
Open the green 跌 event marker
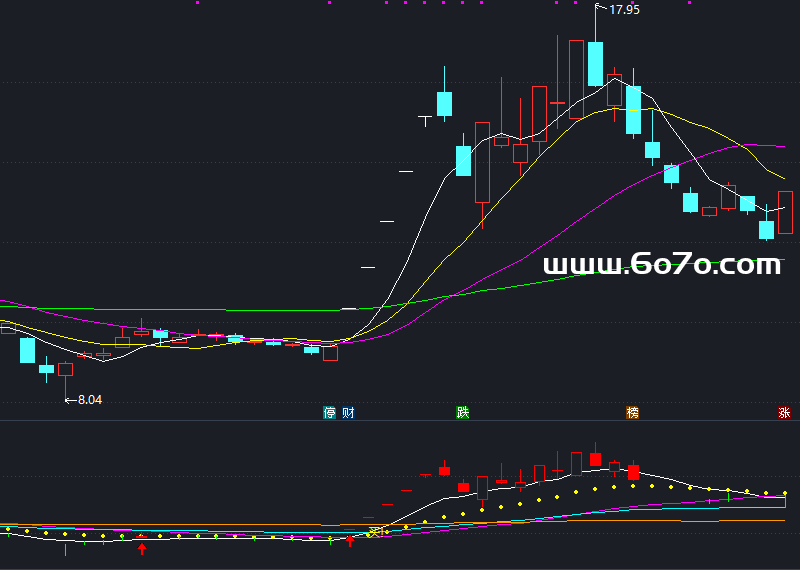coord(462,412)
